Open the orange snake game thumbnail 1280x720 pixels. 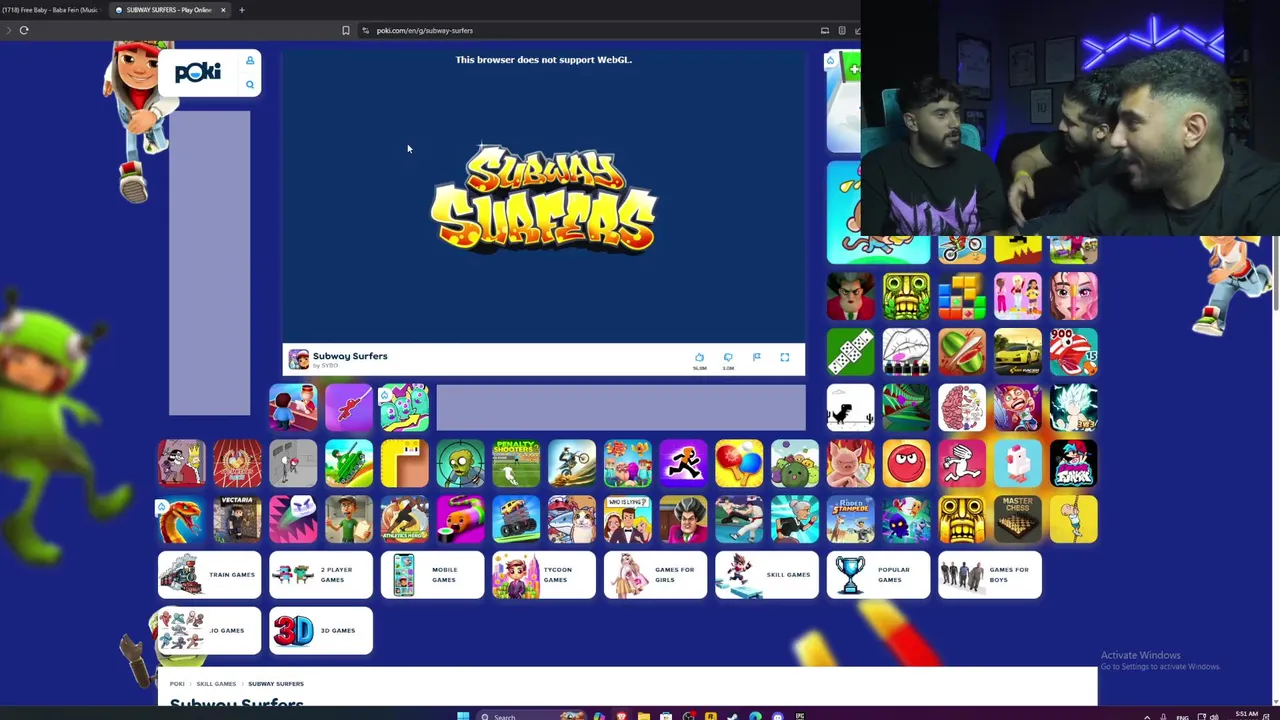pos(181,519)
